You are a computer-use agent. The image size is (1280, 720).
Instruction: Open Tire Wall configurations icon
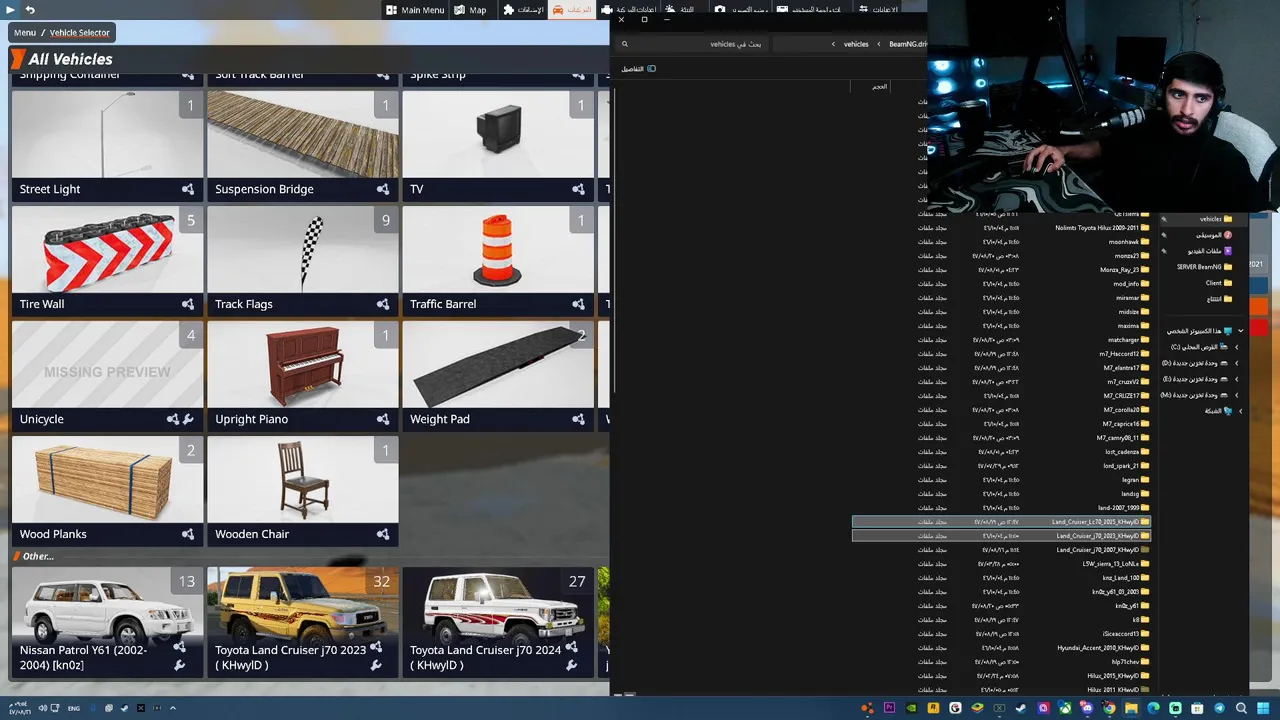187,304
